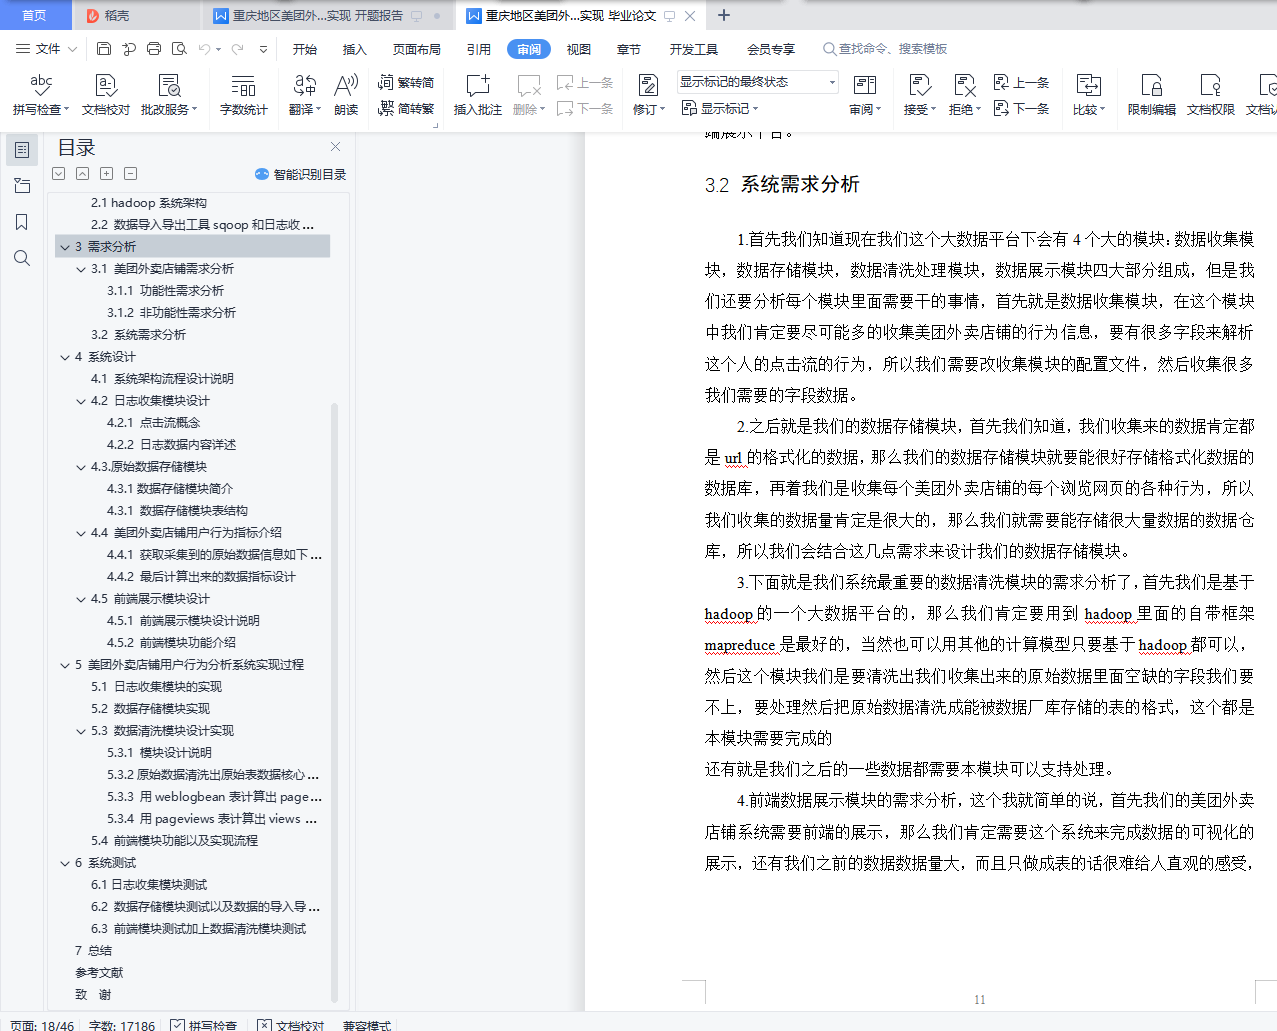Open the bookmark sidebar icon
Screen dimensions: 1277x1031
tap(22, 222)
